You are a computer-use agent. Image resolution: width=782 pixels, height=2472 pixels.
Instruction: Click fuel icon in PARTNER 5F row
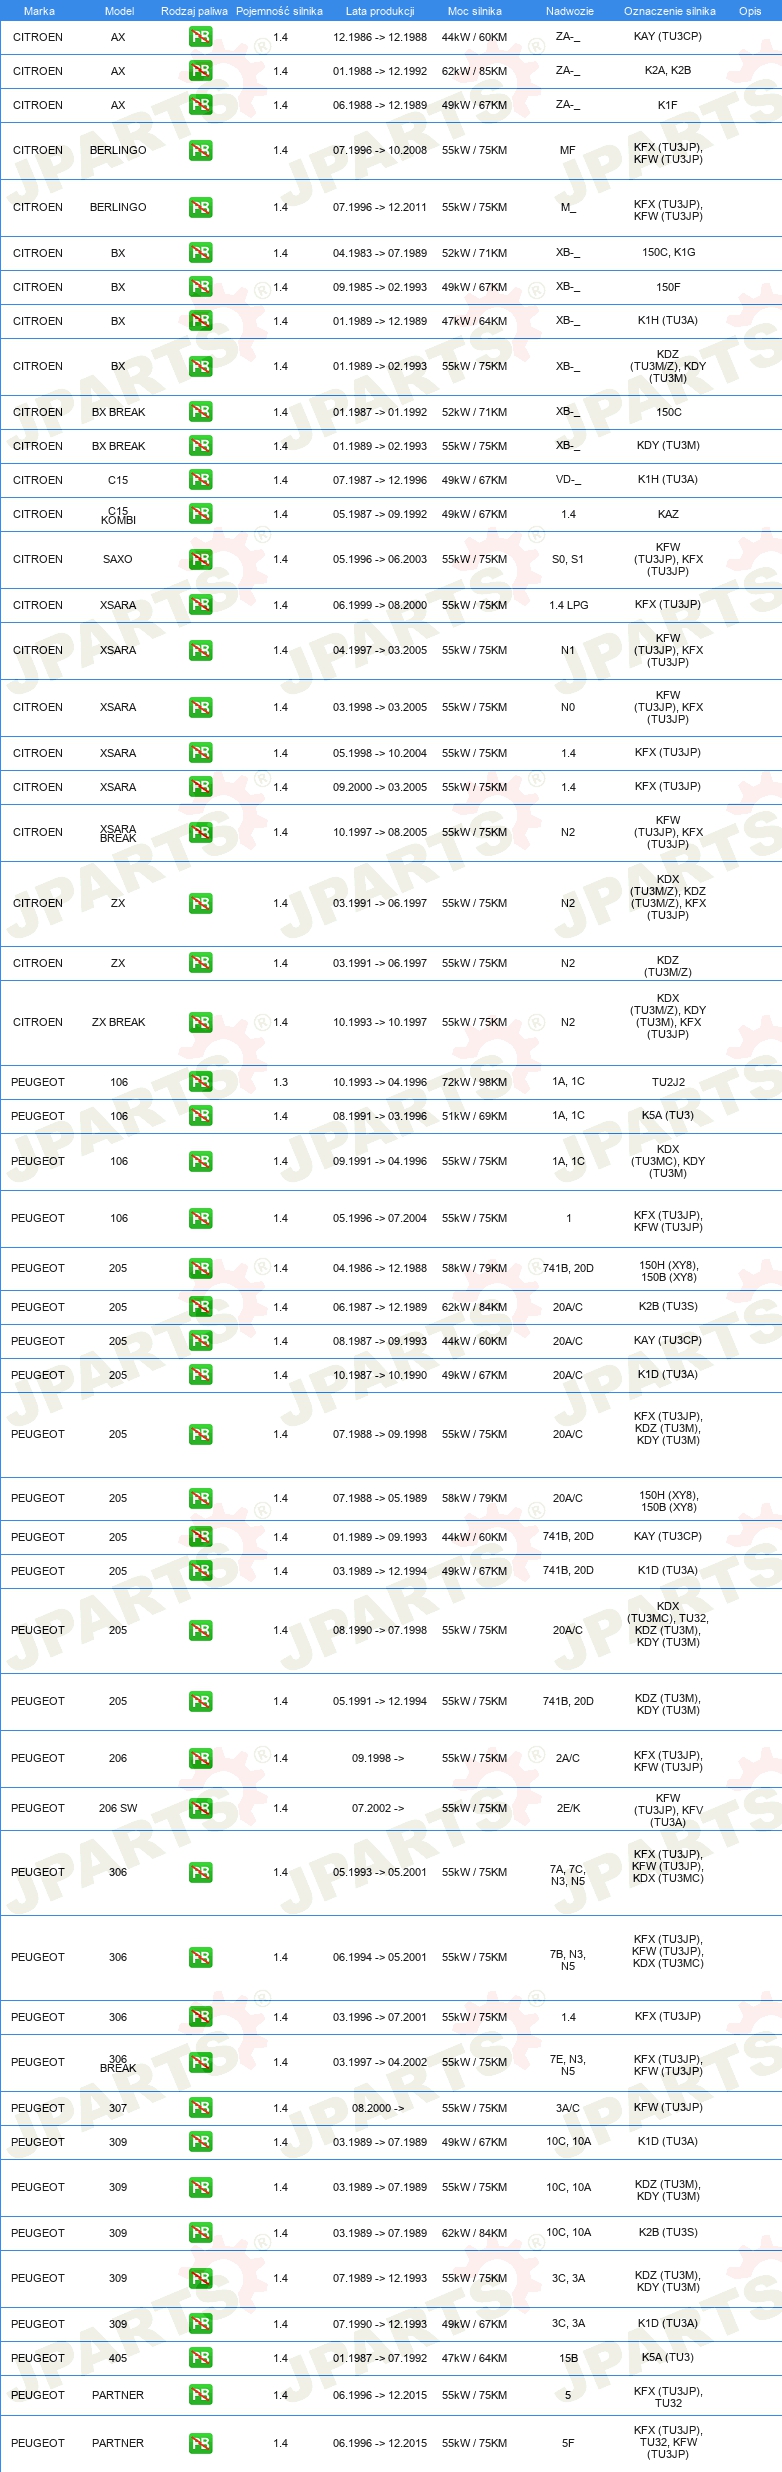[200, 2444]
